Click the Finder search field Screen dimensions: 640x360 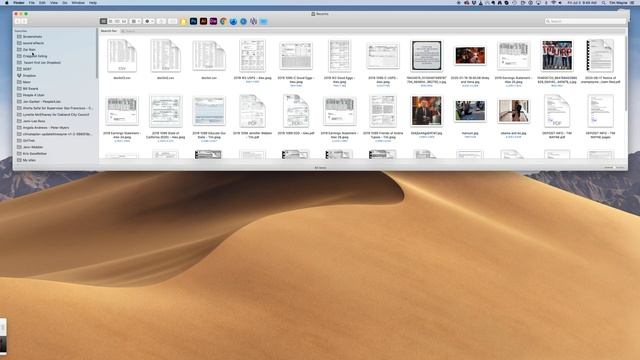pyautogui.click(x=584, y=21)
